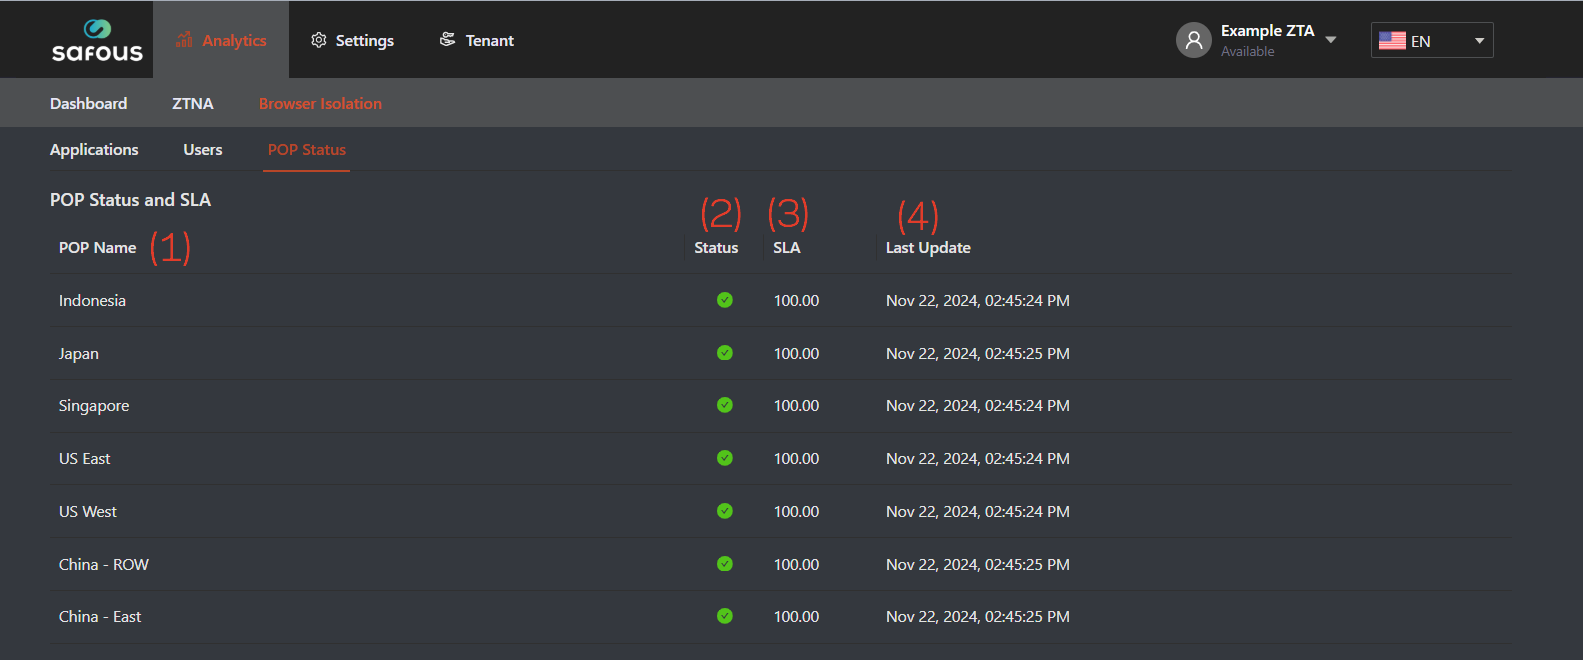1583x660 pixels.
Task: Open the Tenant menu
Action: point(477,40)
